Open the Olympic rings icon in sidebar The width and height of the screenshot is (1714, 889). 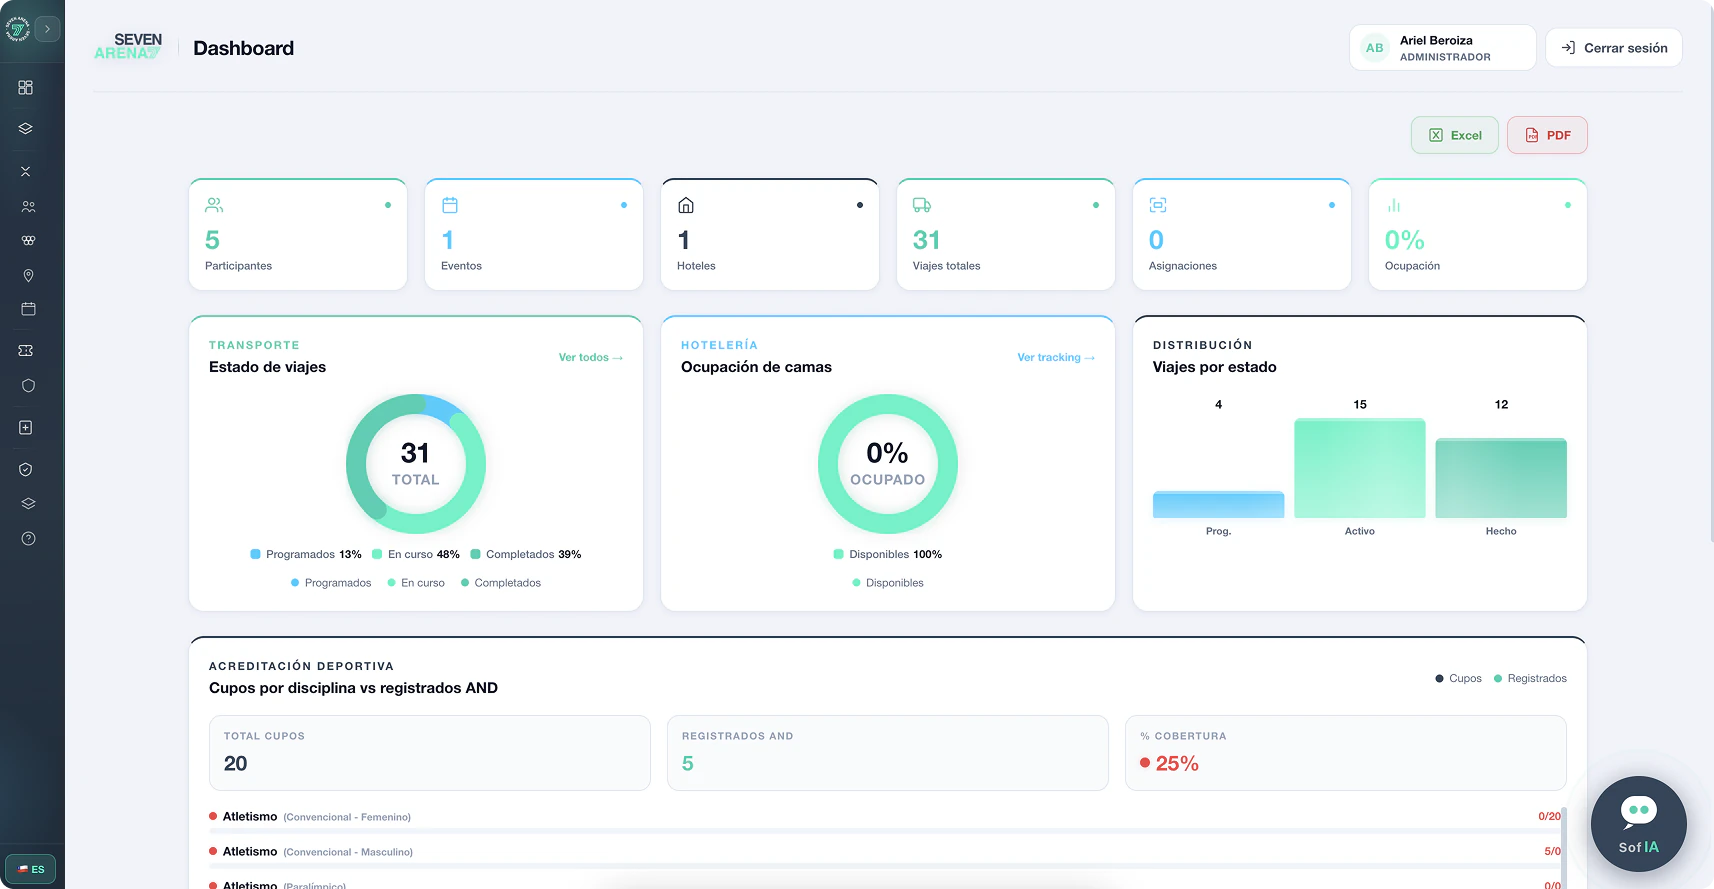point(28,241)
